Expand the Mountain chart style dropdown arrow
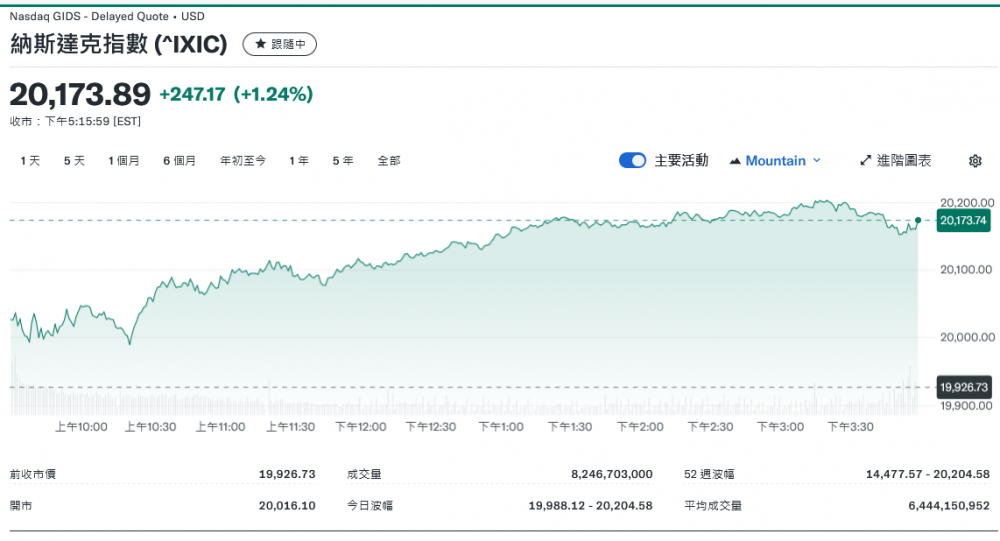Screen dimensions: 1000x541 (x=817, y=161)
